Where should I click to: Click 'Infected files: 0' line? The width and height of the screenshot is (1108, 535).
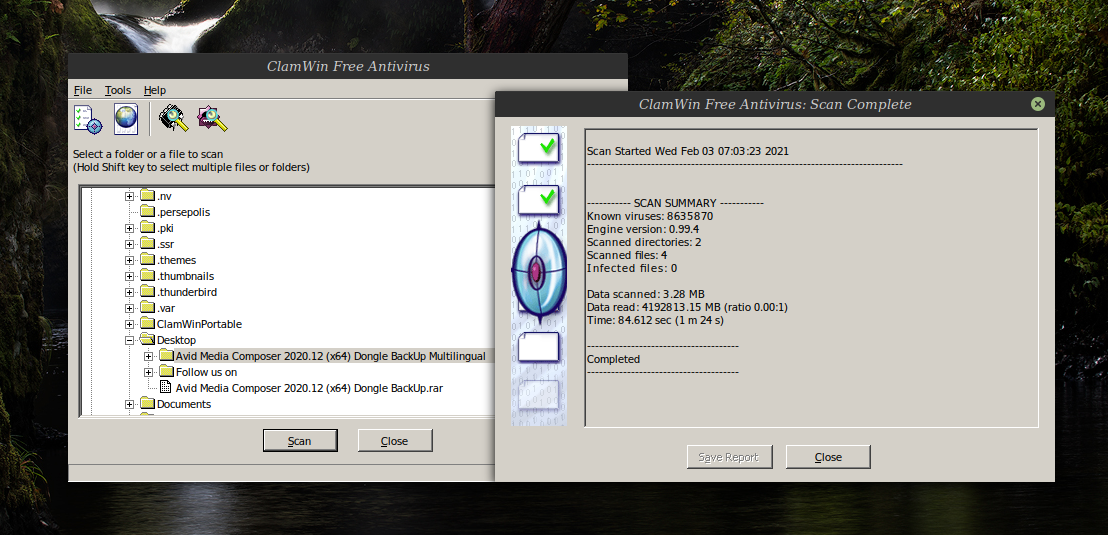point(632,269)
